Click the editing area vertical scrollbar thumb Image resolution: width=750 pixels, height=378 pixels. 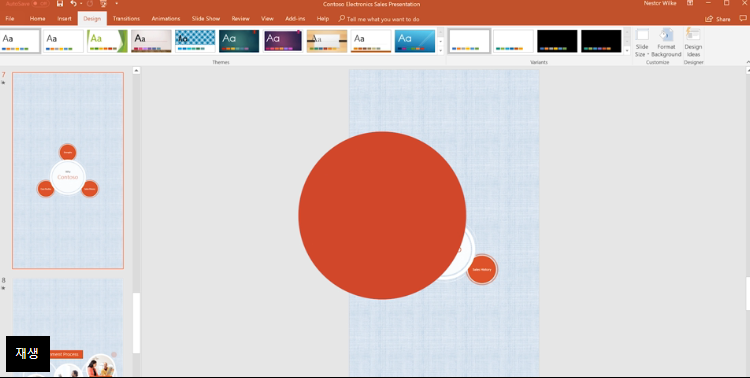[748, 293]
